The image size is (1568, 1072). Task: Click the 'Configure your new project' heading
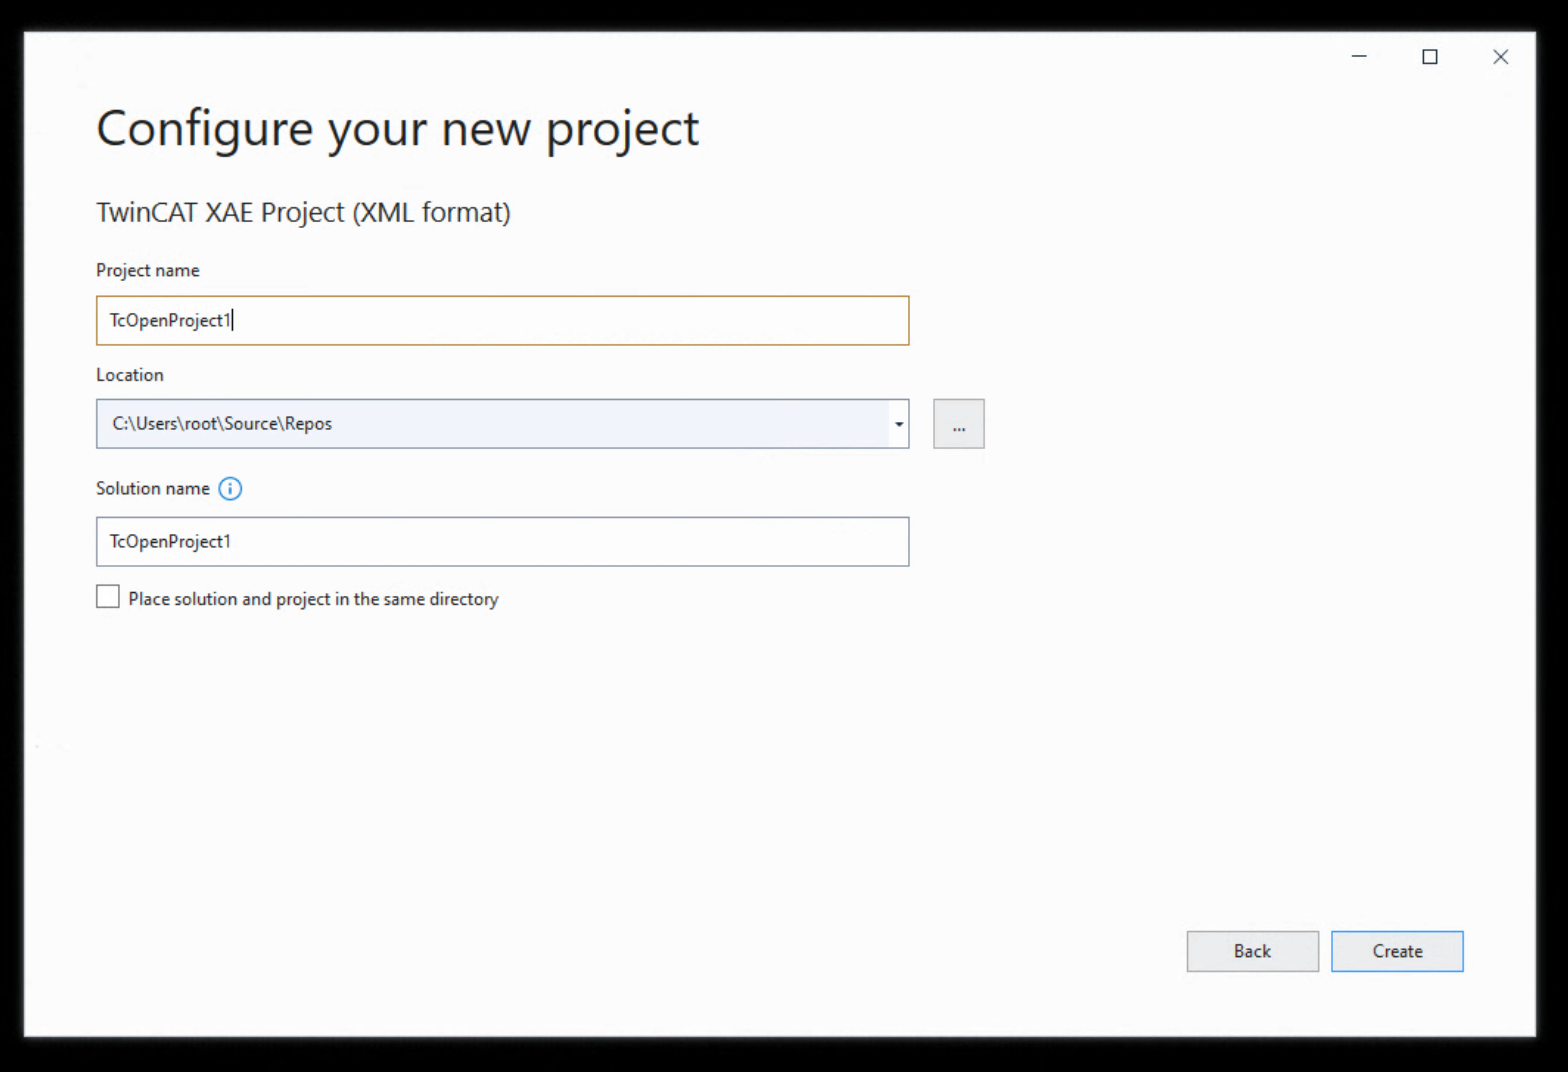coord(397,129)
